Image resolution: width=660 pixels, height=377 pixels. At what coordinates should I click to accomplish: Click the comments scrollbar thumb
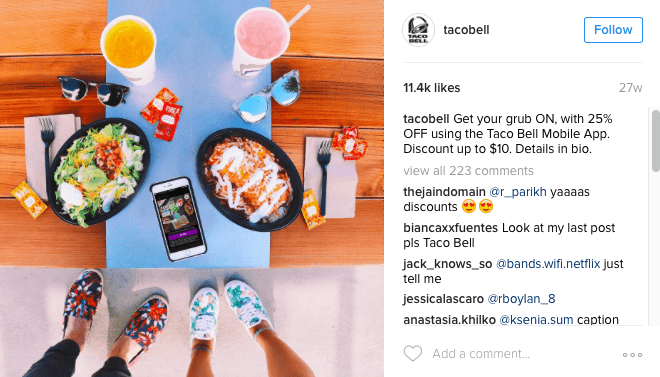[x=656, y=141]
